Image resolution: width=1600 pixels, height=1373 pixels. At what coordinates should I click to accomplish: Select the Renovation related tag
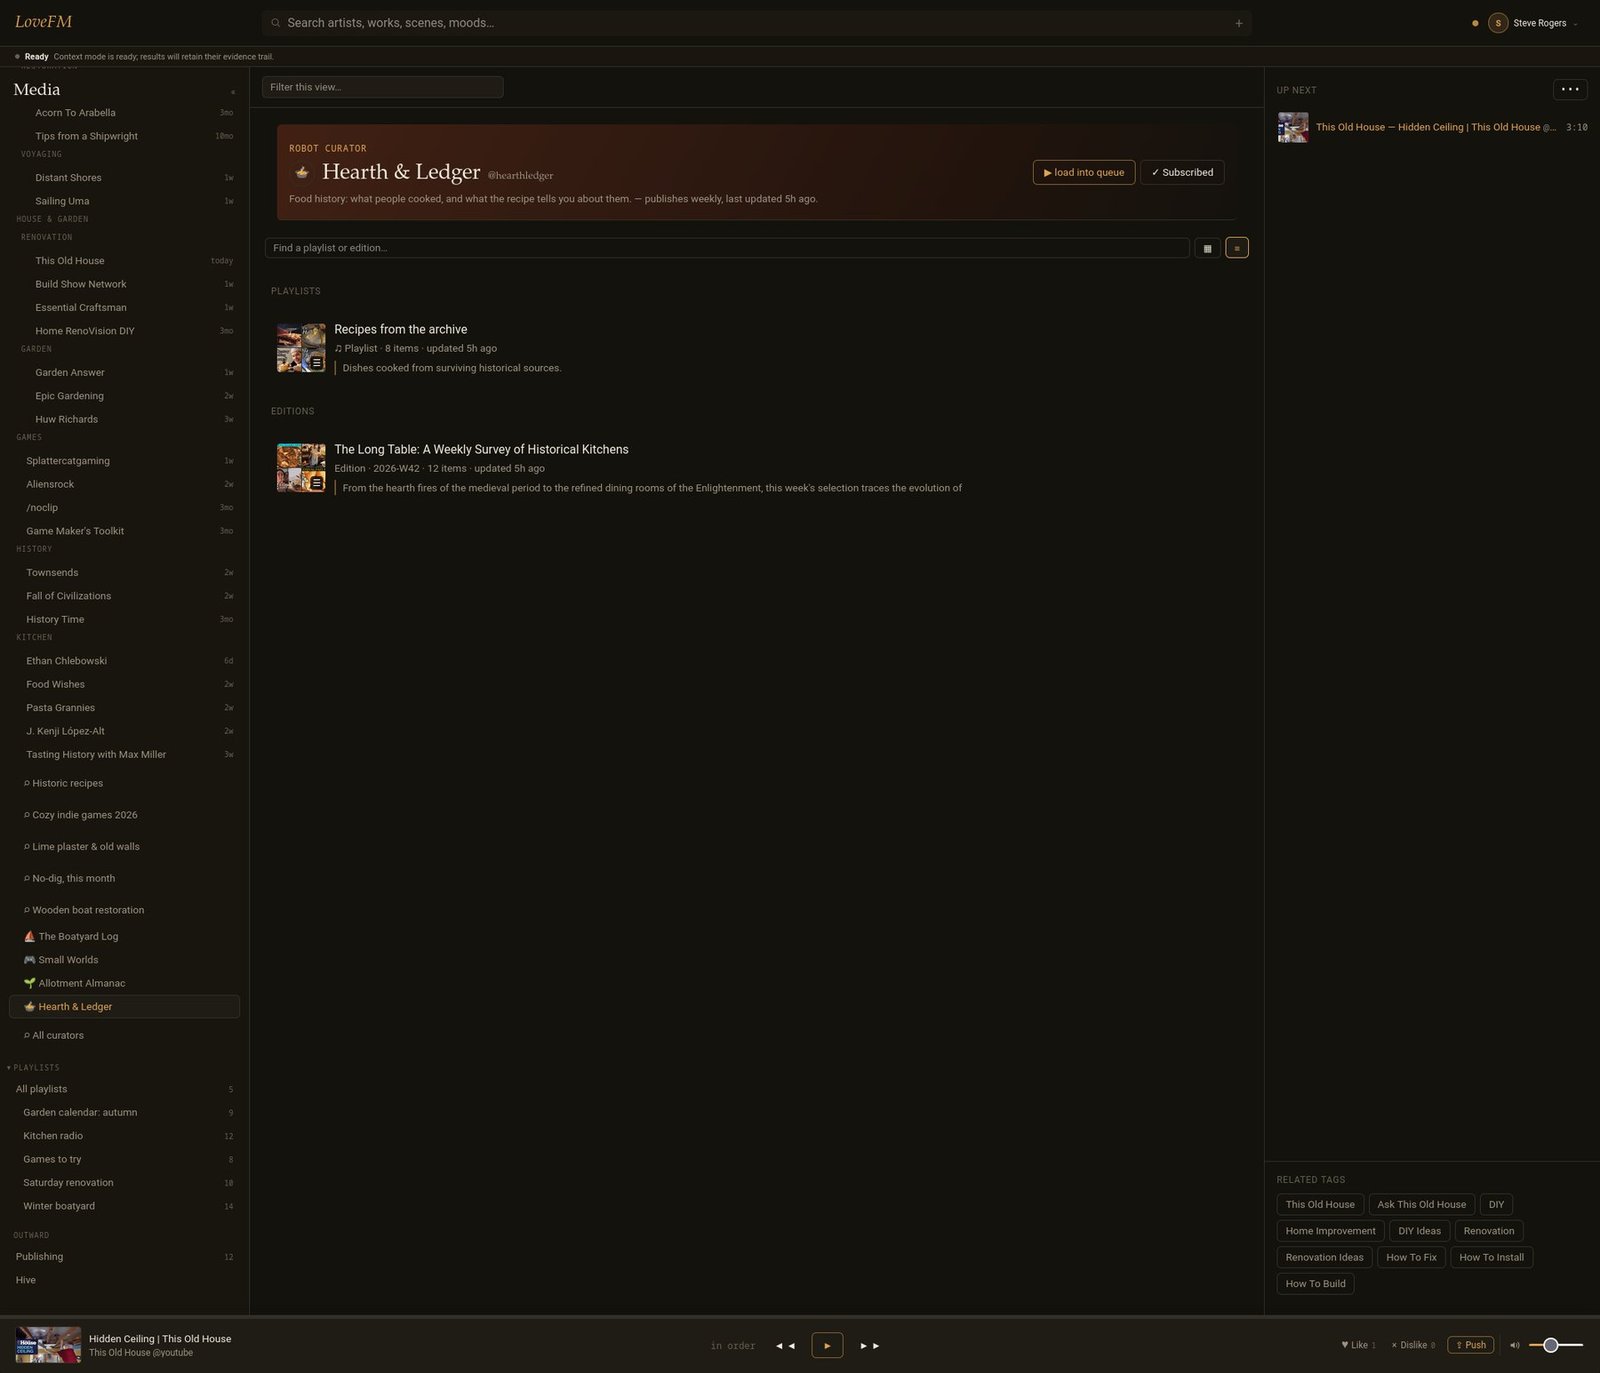pyautogui.click(x=1489, y=1231)
